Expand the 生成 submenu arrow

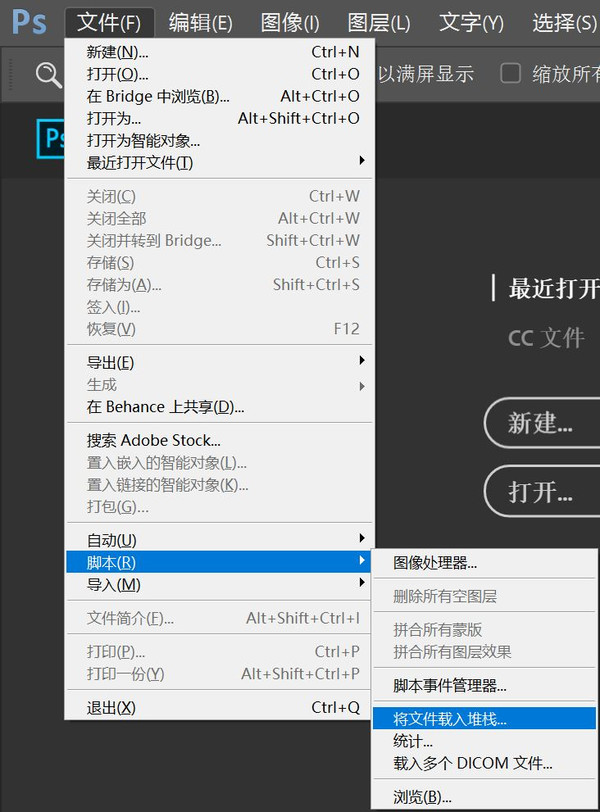coord(362,386)
